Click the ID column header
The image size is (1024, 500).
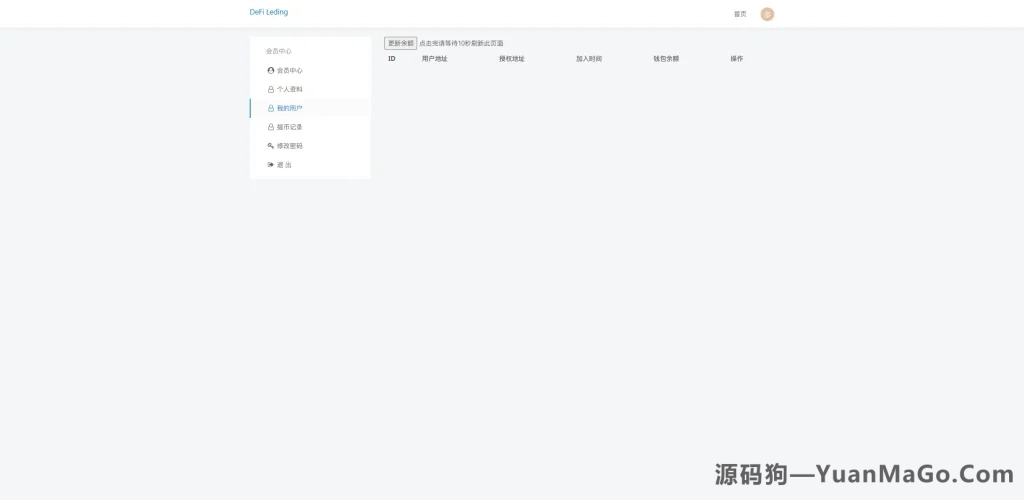click(392, 59)
